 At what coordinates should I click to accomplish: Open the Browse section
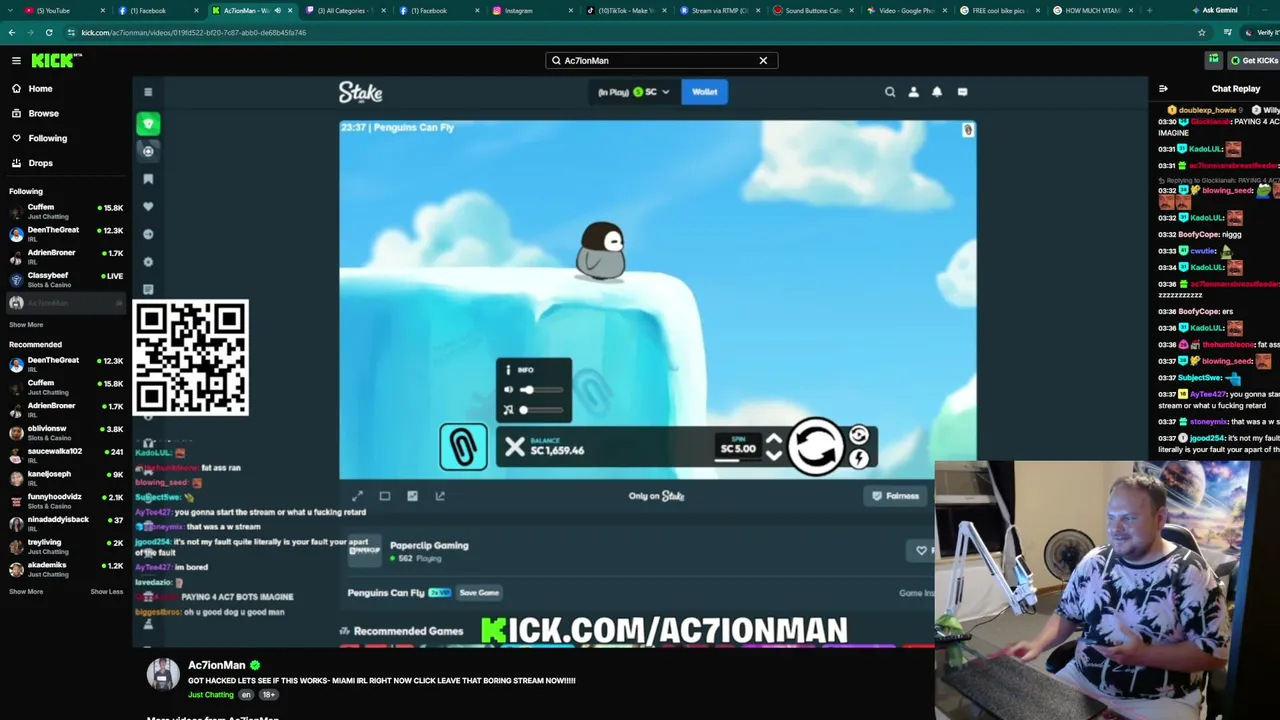[x=43, y=114]
